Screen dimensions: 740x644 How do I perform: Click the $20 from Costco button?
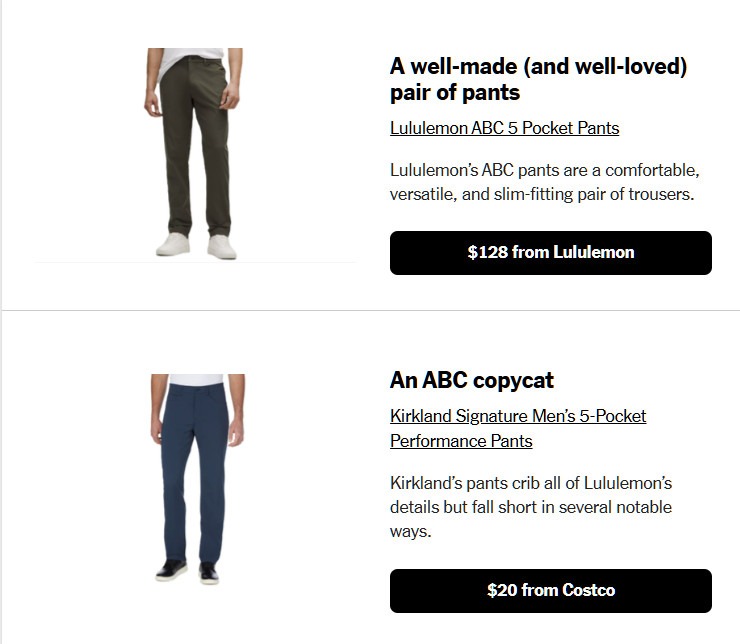click(x=551, y=591)
